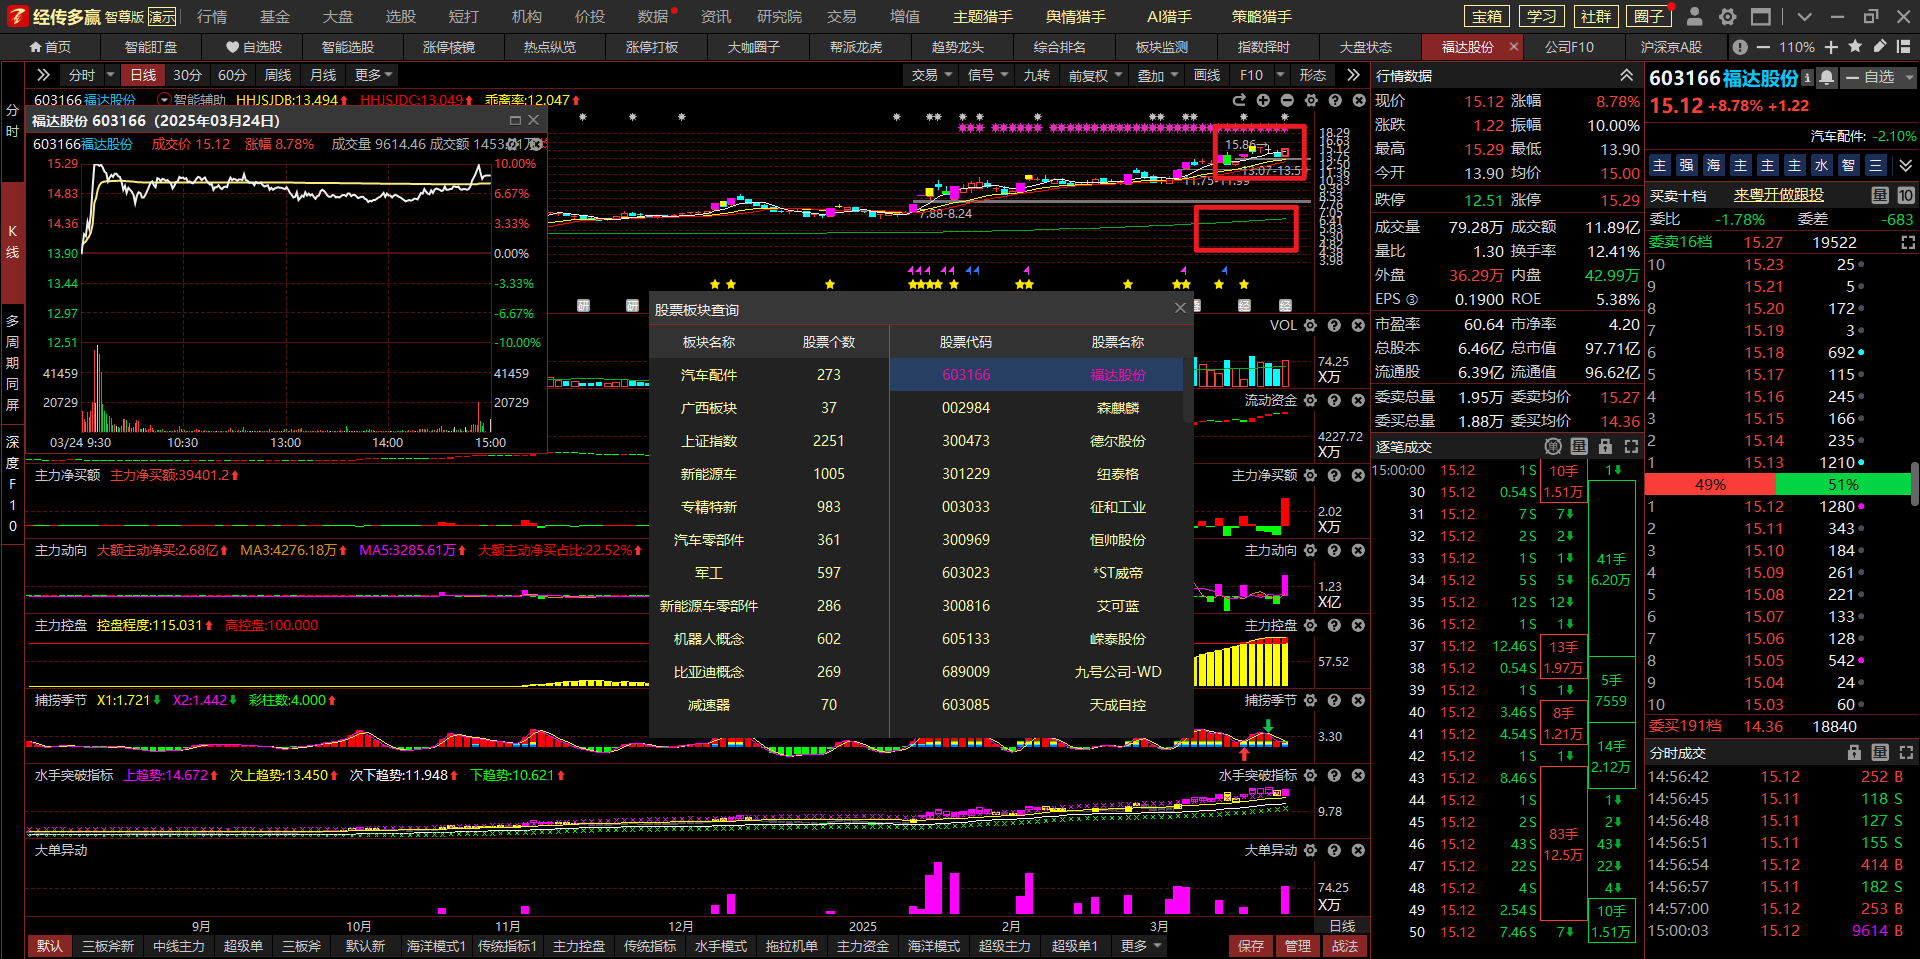Zoom out using the minus next to 110%

point(1762,47)
